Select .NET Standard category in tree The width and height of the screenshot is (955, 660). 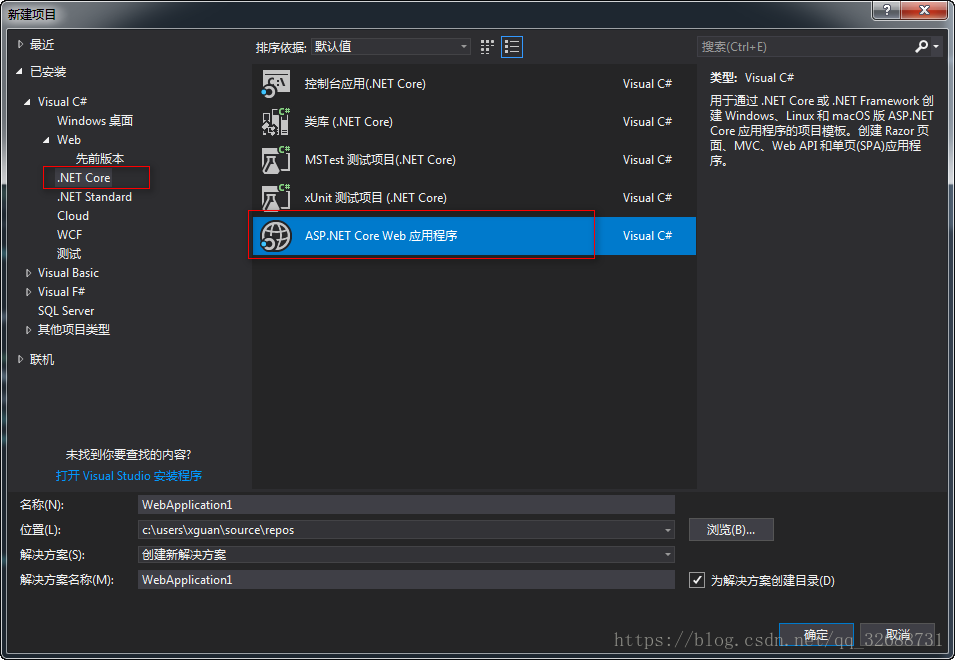pyautogui.click(x=94, y=197)
